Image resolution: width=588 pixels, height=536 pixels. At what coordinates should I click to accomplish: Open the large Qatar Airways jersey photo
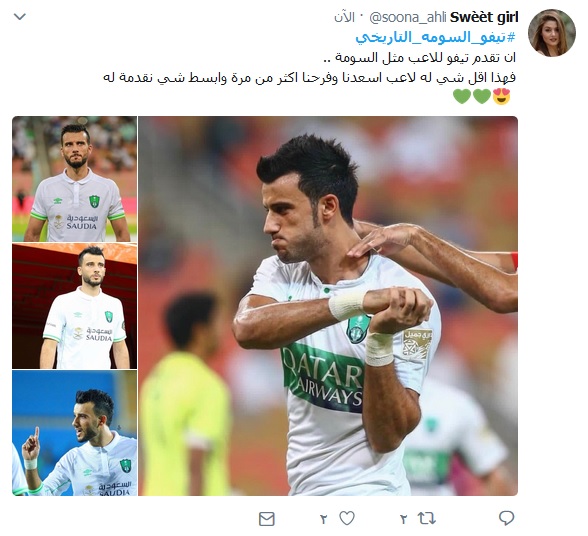(x=328, y=306)
